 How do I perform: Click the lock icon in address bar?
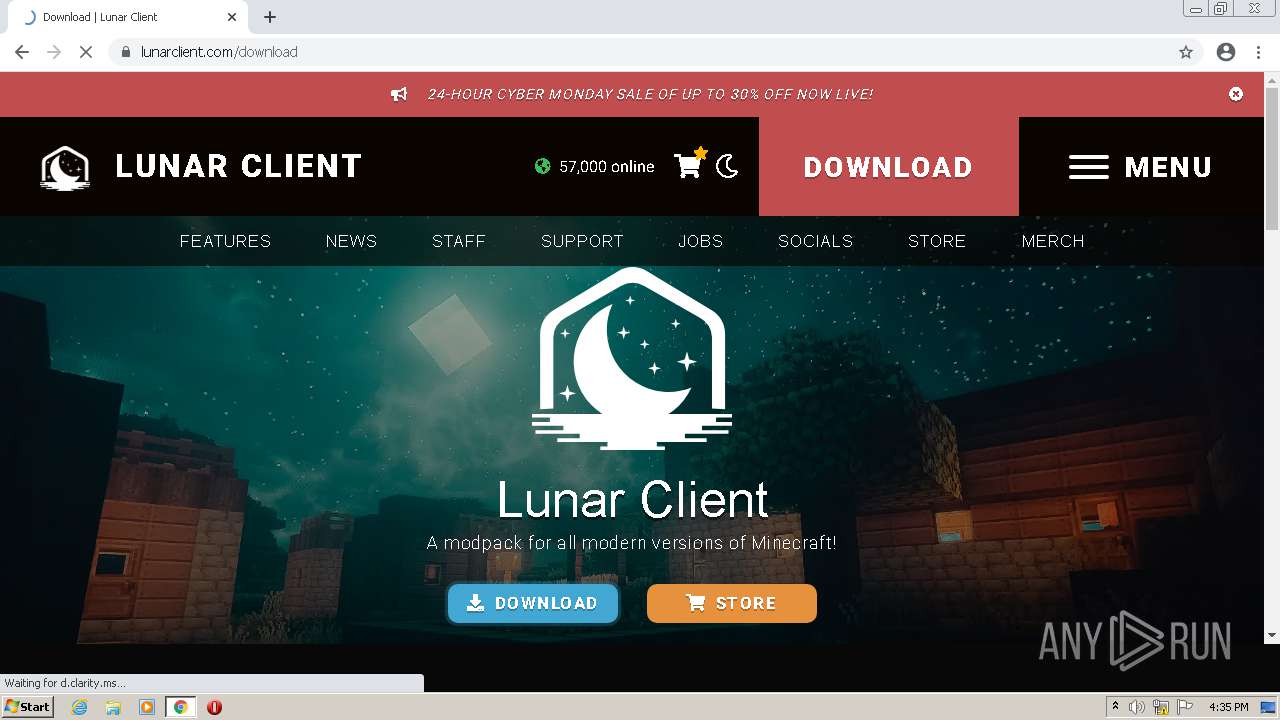click(125, 52)
